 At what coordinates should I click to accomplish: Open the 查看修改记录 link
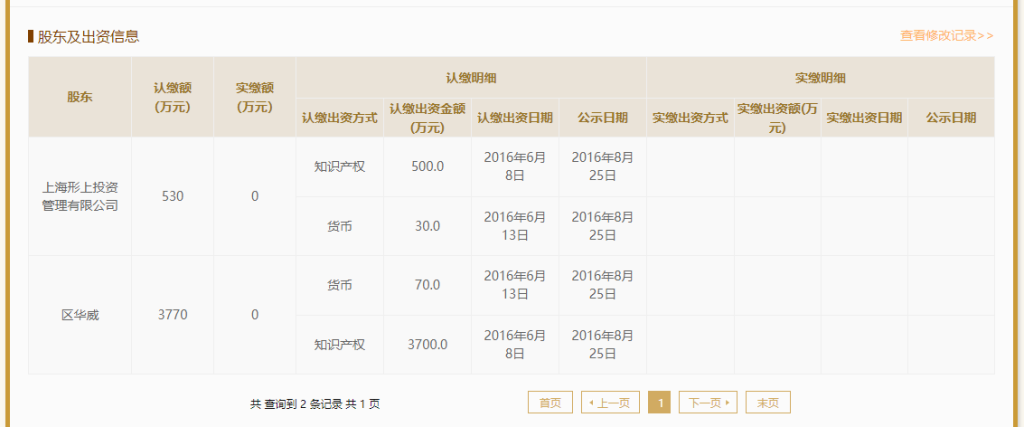click(946, 36)
